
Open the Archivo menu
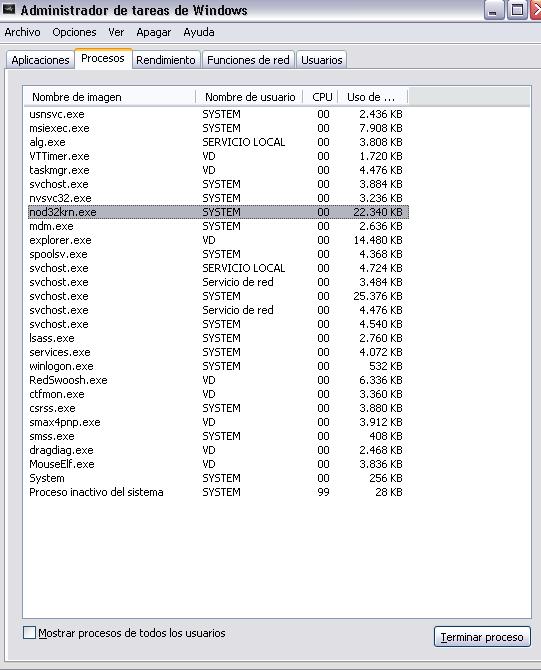pyautogui.click(x=23, y=32)
